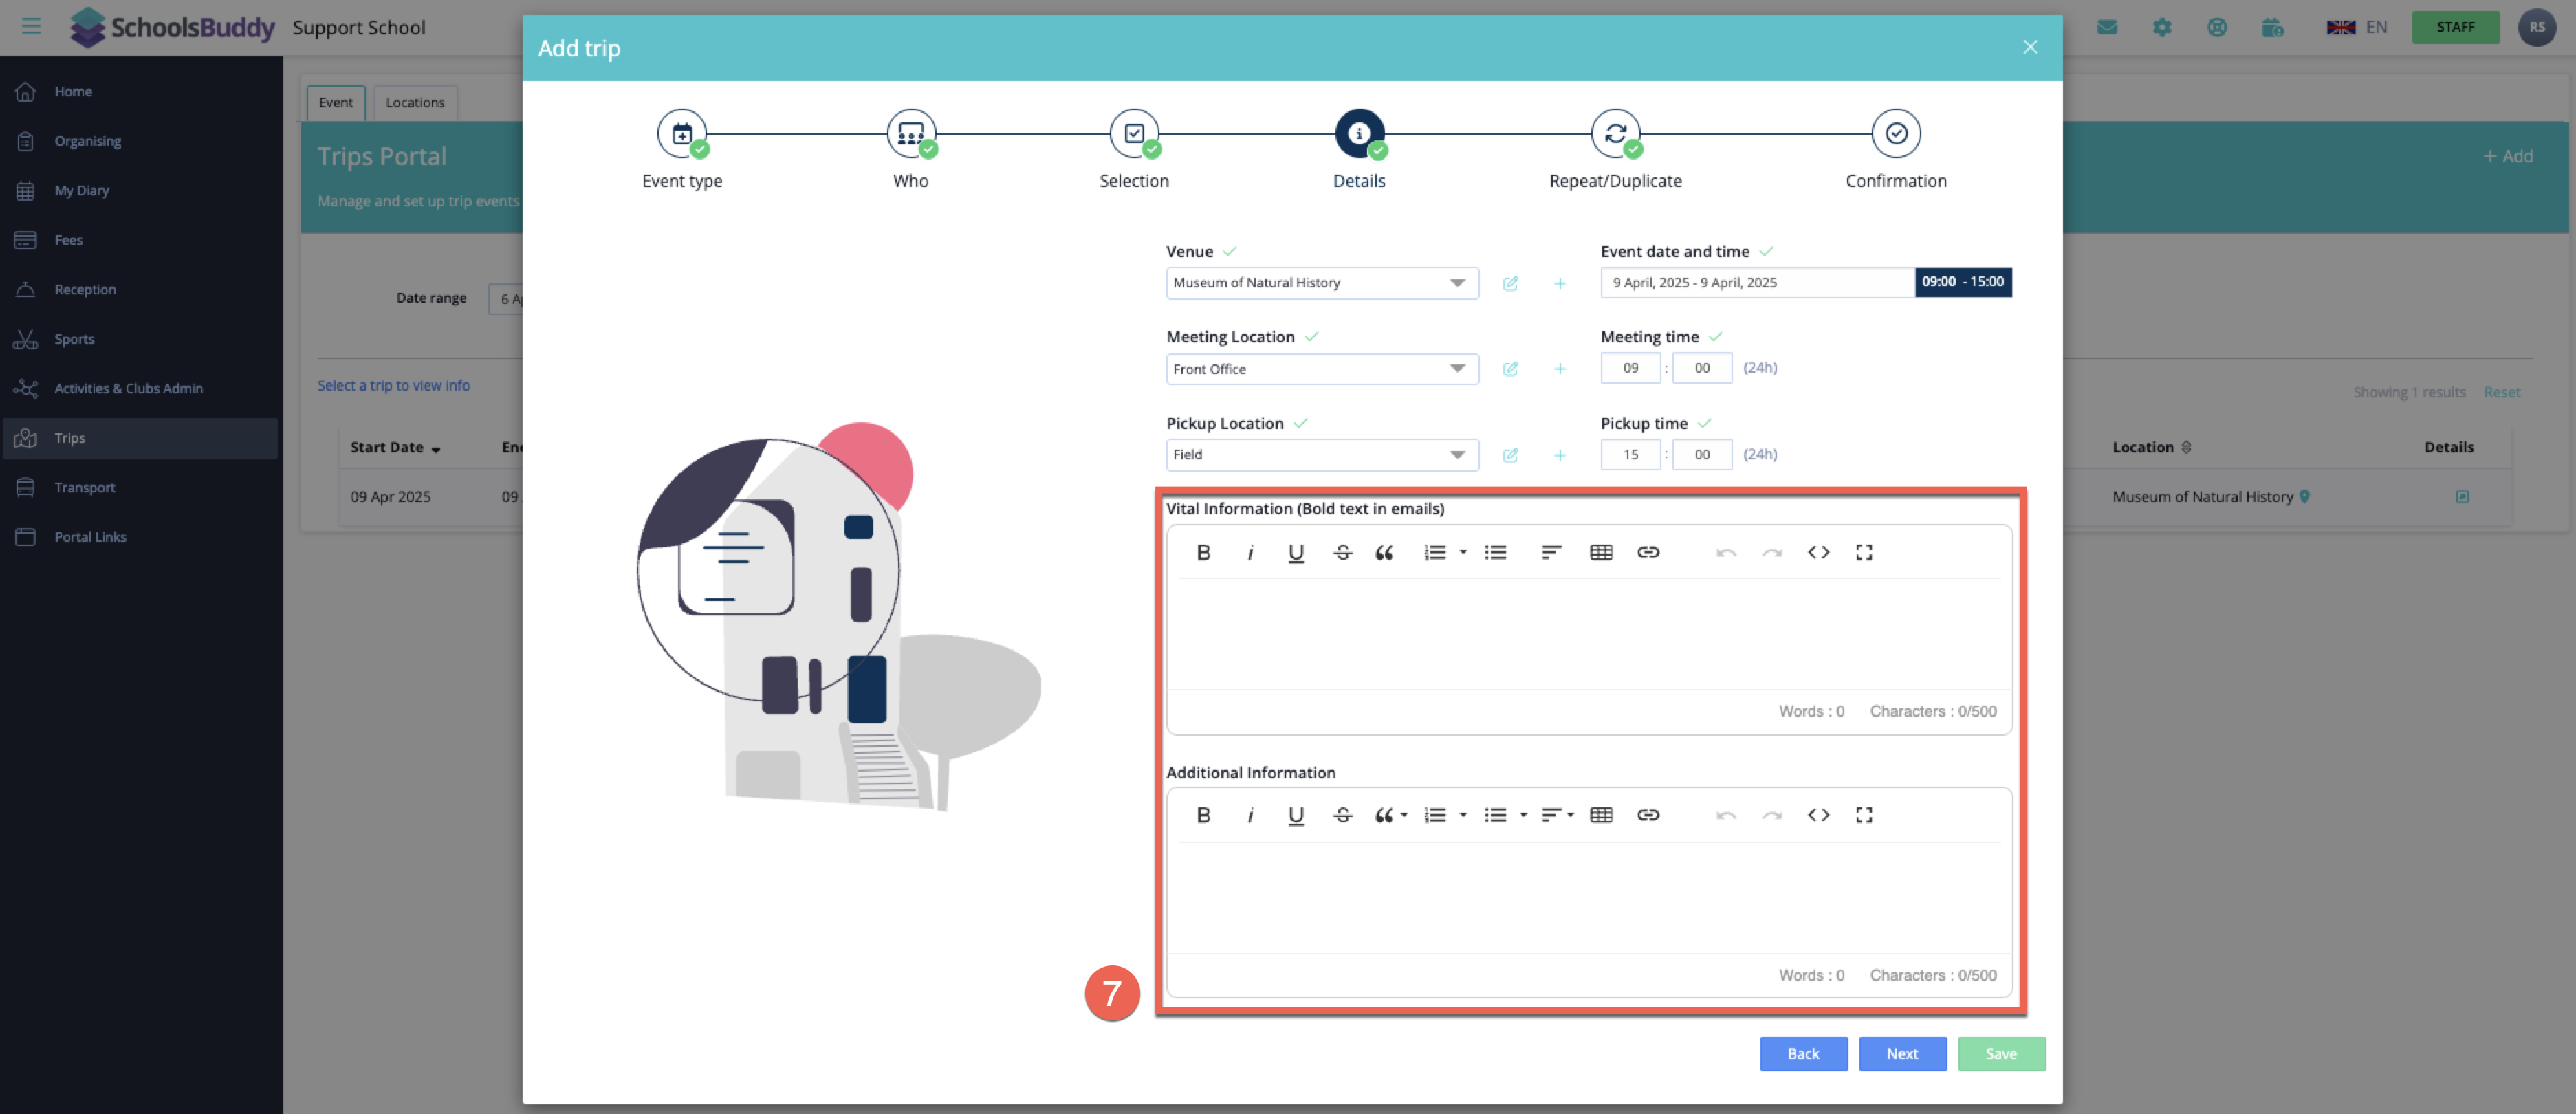Open code view in the Vital Information editor
This screenshot has width=2576, height=1114.
point(1818,552)
